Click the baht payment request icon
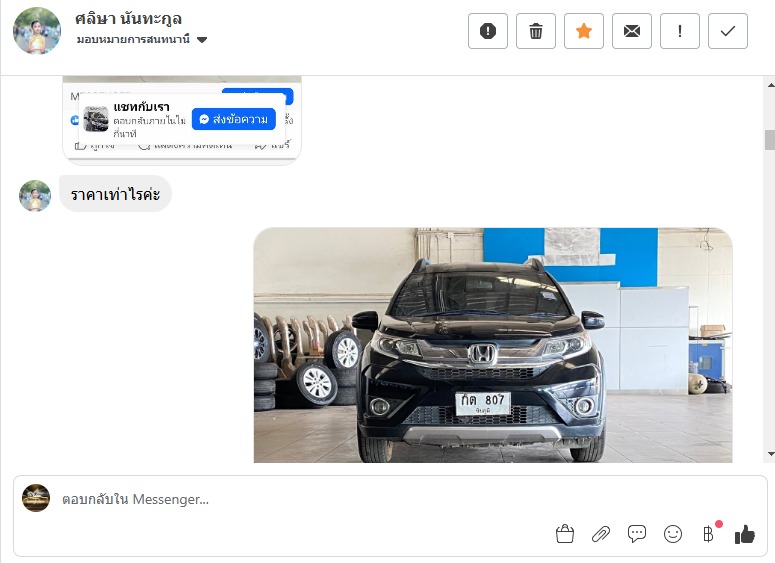This screenshot has width=775, height=563. (x=709, y=534)
